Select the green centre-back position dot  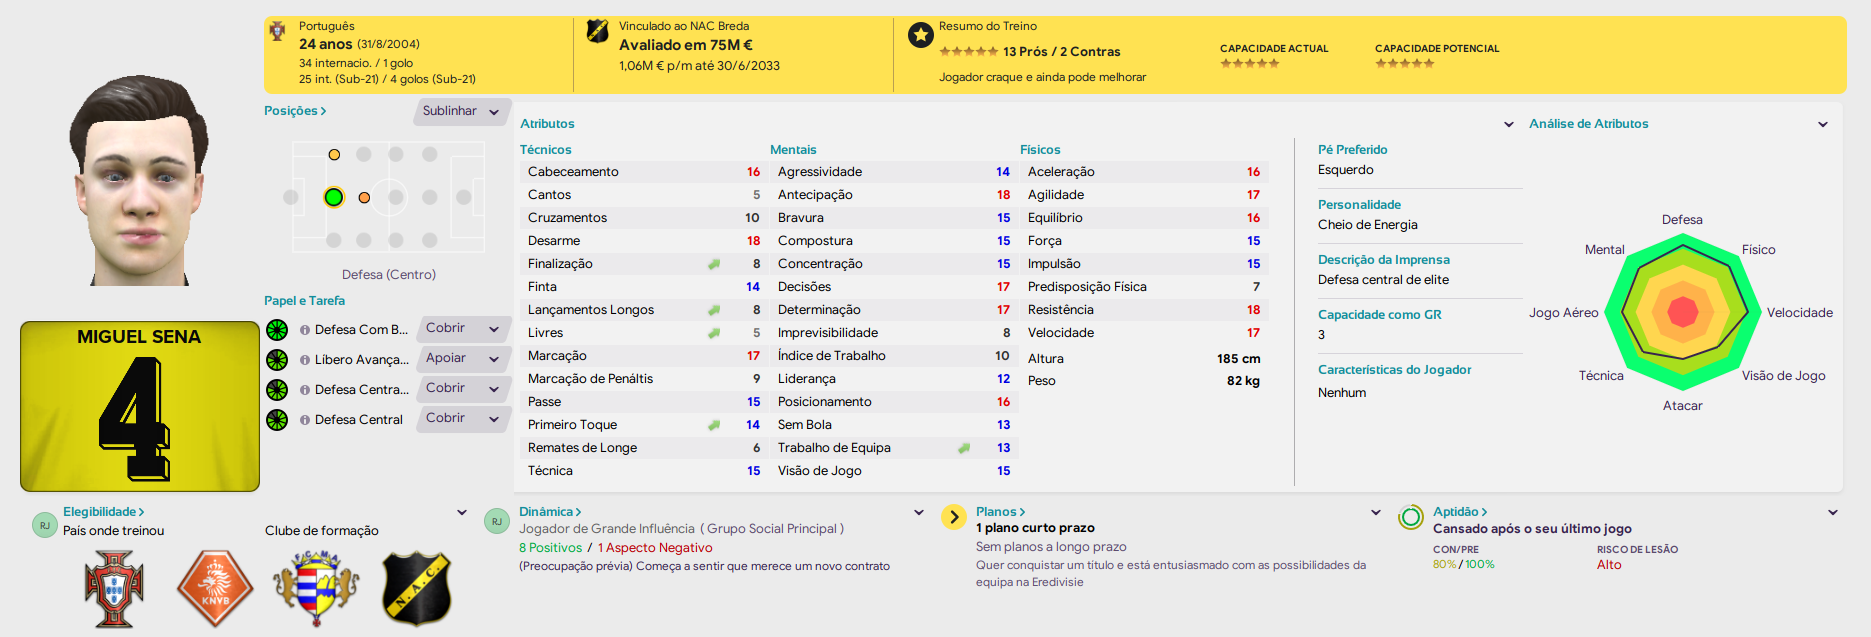coord(334,197)
